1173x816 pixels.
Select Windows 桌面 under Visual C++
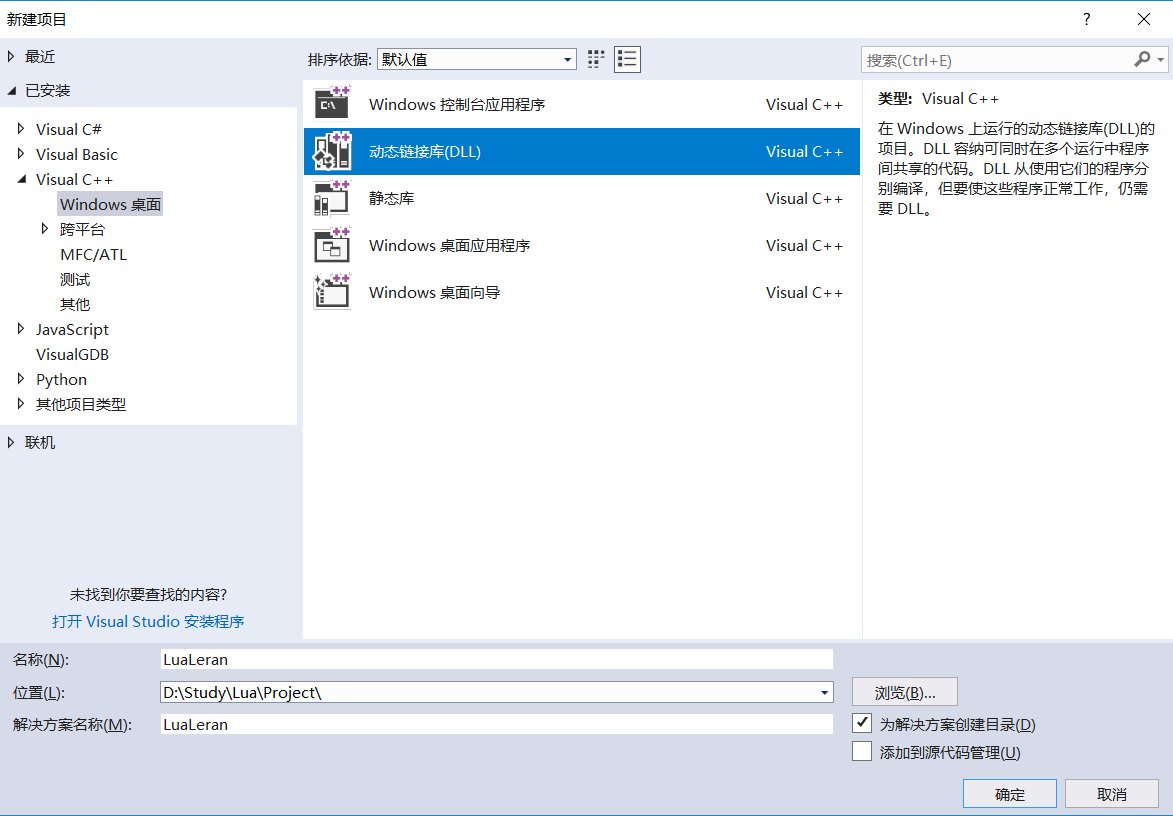[110, 203]
